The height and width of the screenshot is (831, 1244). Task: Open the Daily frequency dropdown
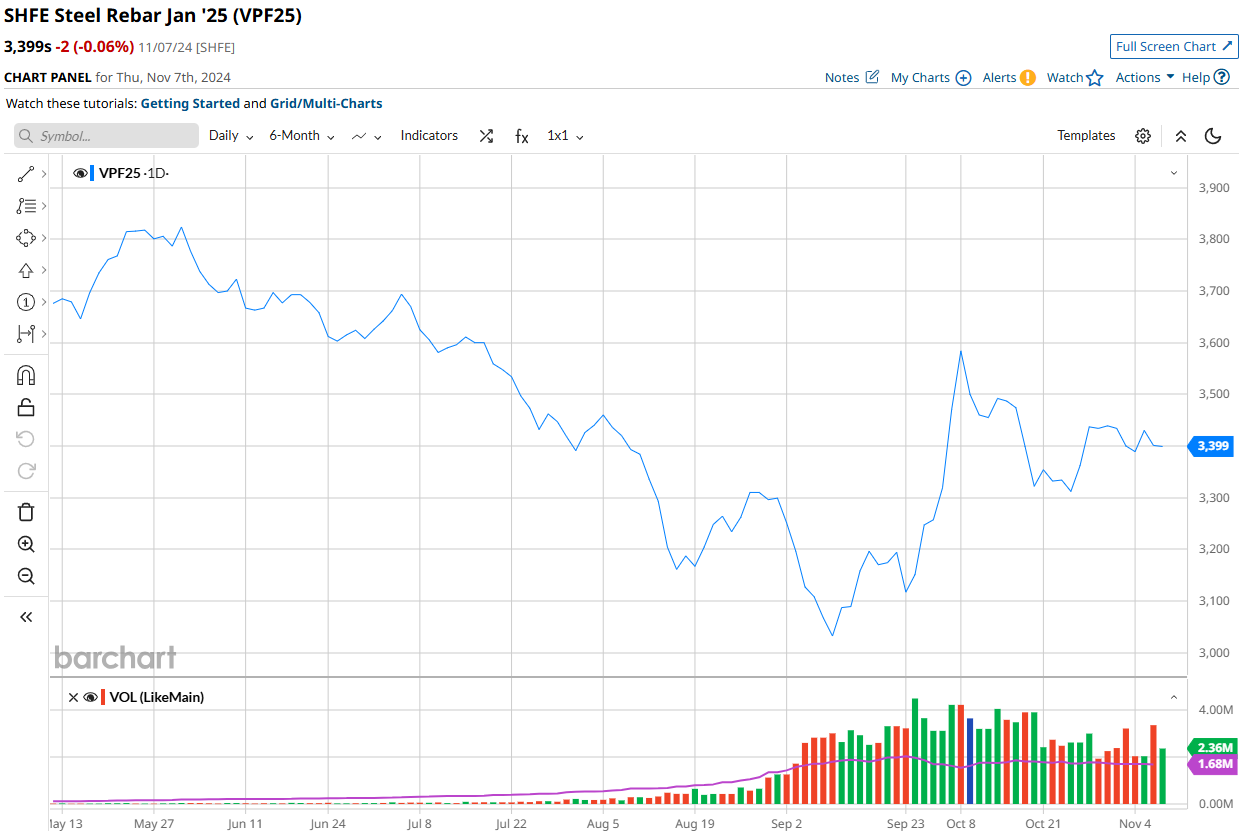(x=231, y=136)
